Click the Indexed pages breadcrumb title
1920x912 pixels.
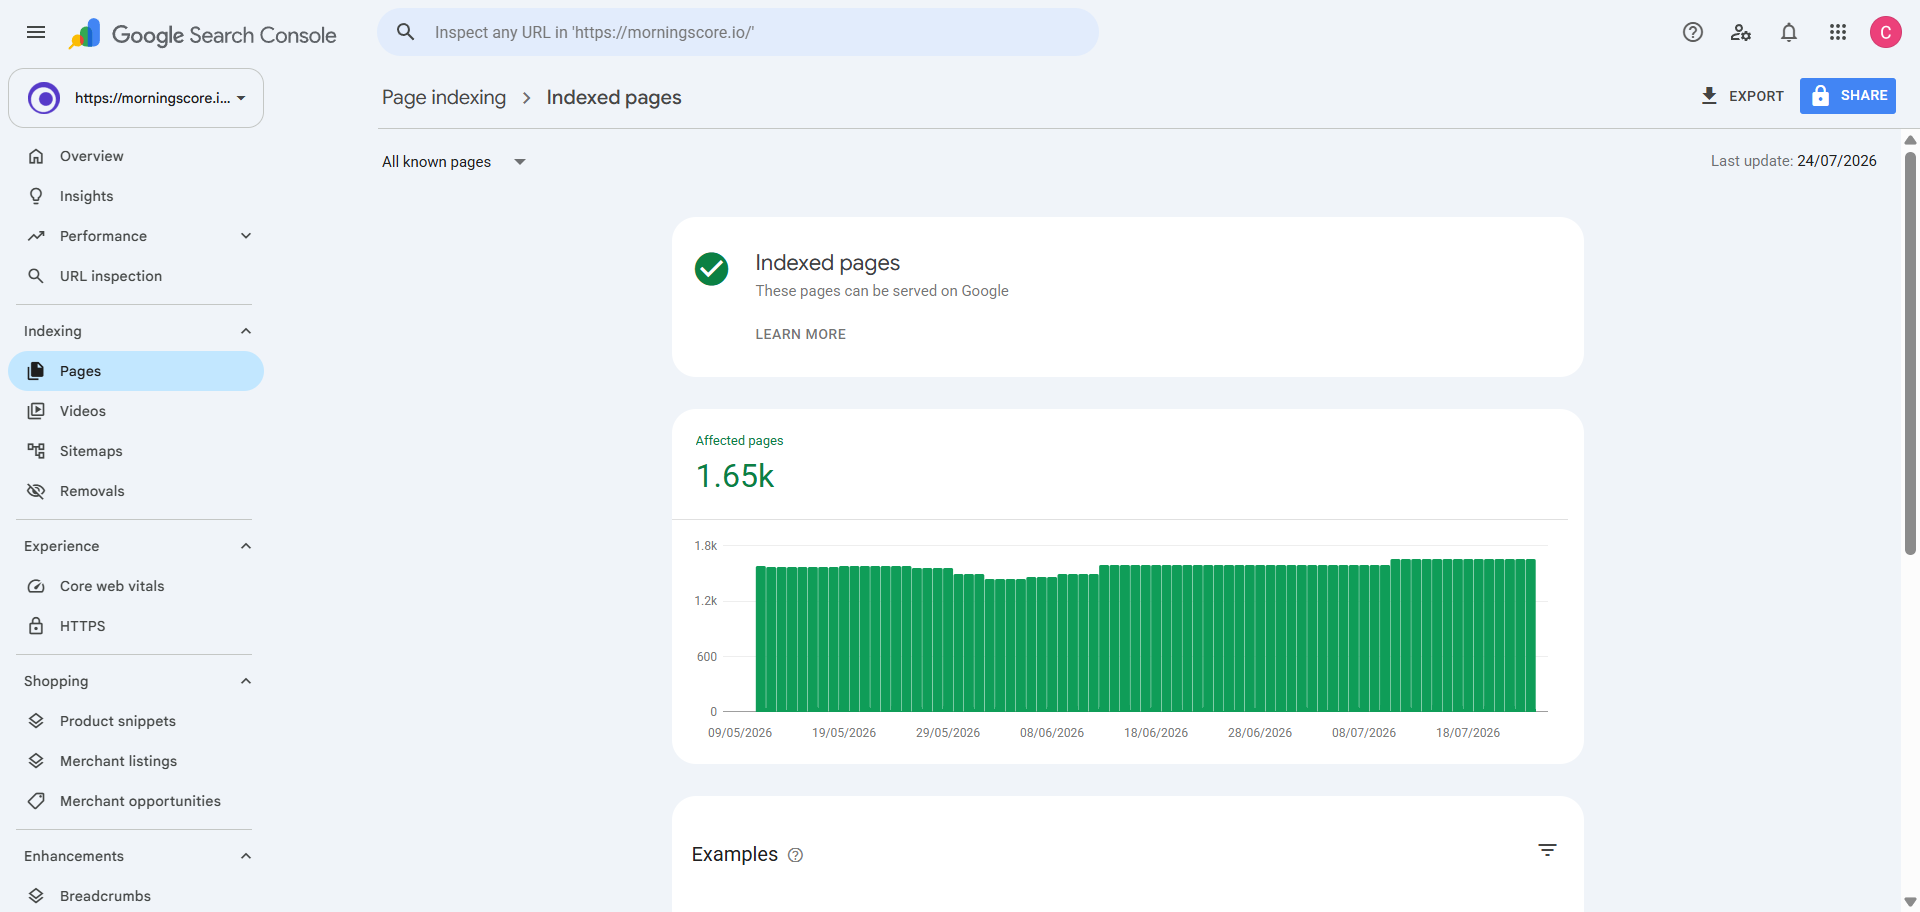tap(614, 97)
